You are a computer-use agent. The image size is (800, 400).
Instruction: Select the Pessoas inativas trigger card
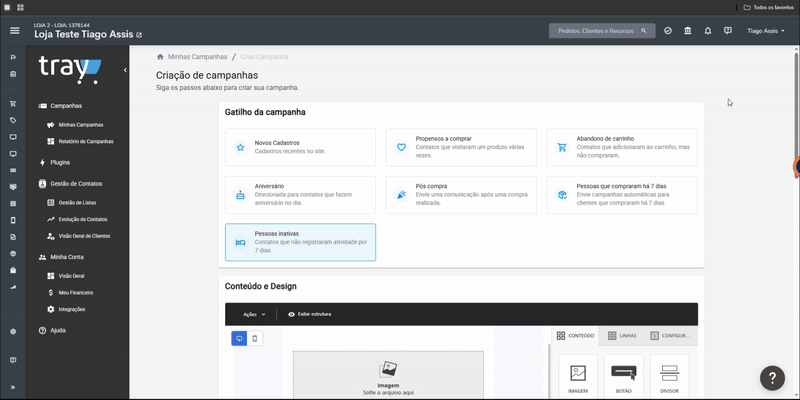tap(300, 242)
